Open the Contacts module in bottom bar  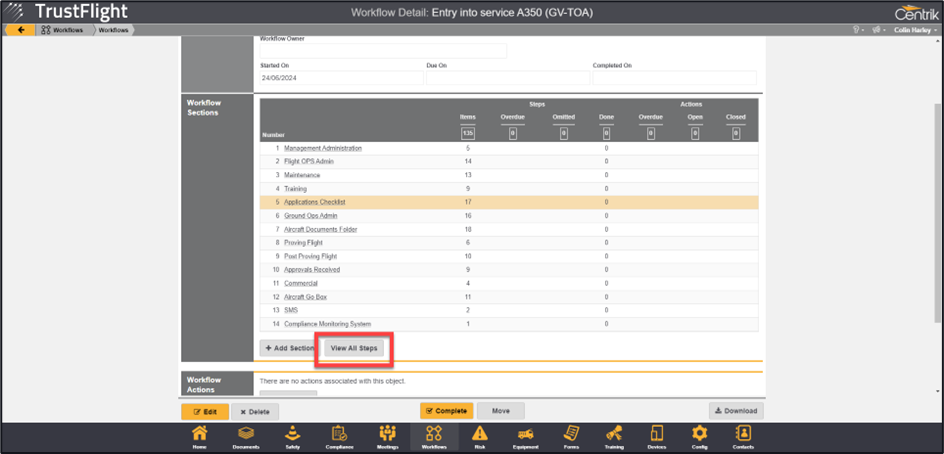[743, 436]
